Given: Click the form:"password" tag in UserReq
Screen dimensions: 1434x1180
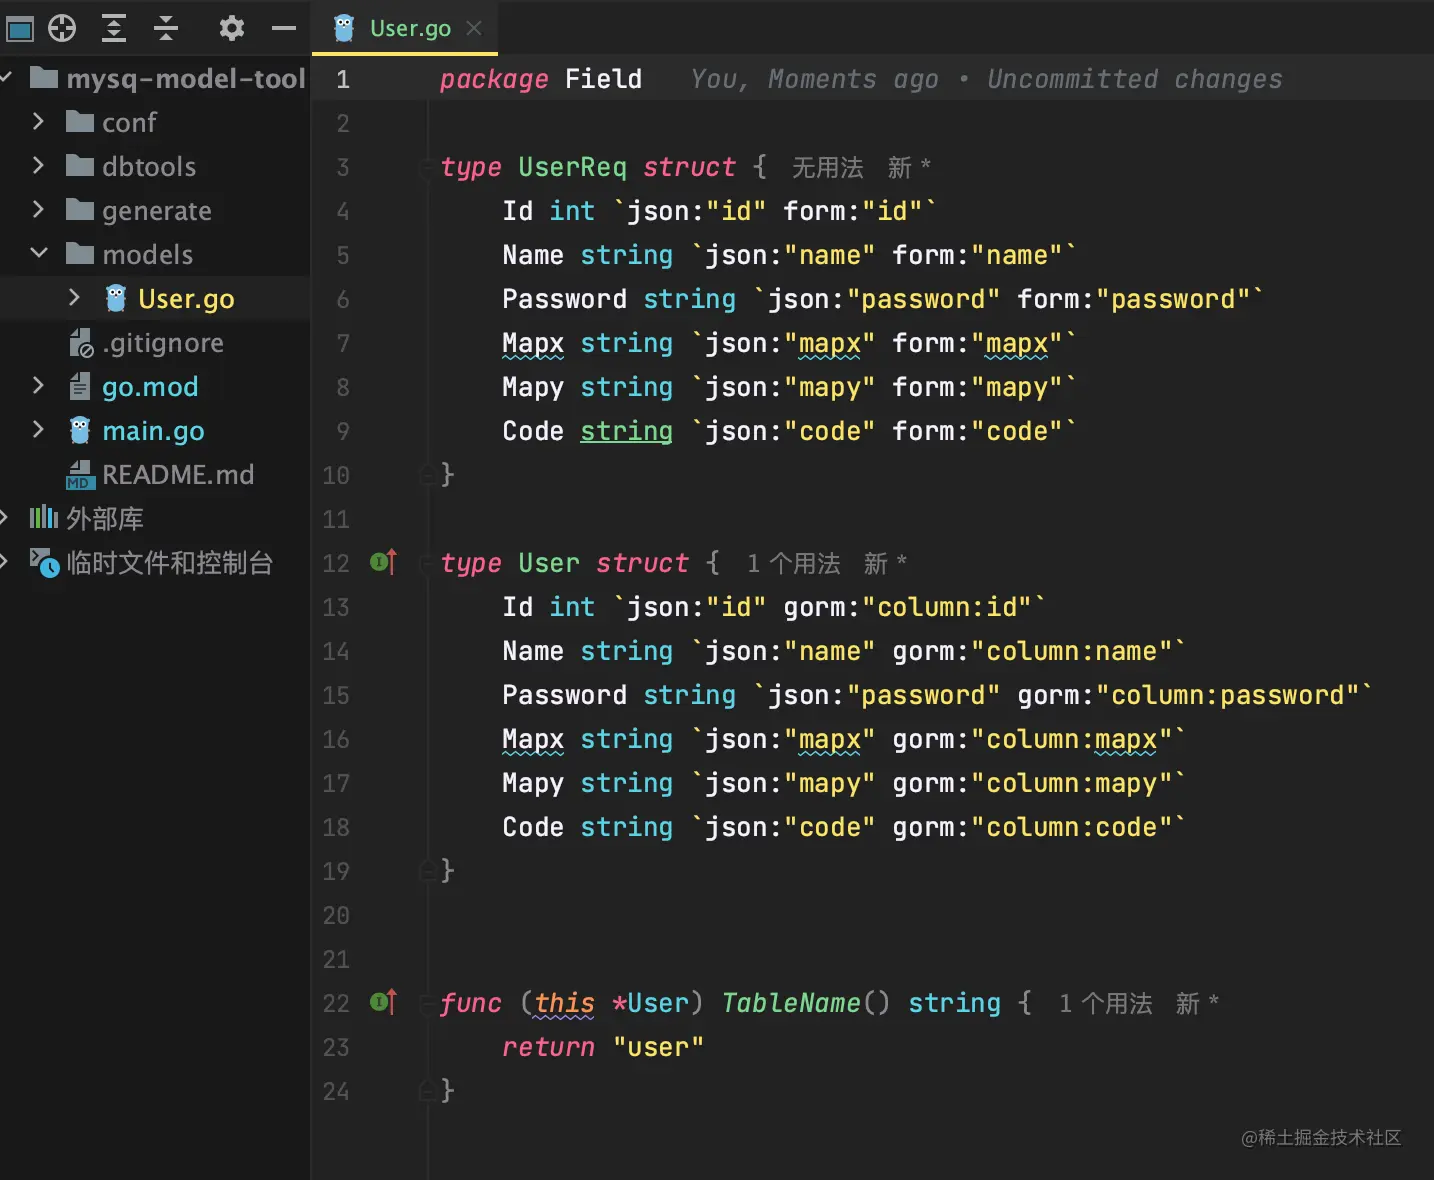Looking at the screenshot, I should (x=1134, y=299).
